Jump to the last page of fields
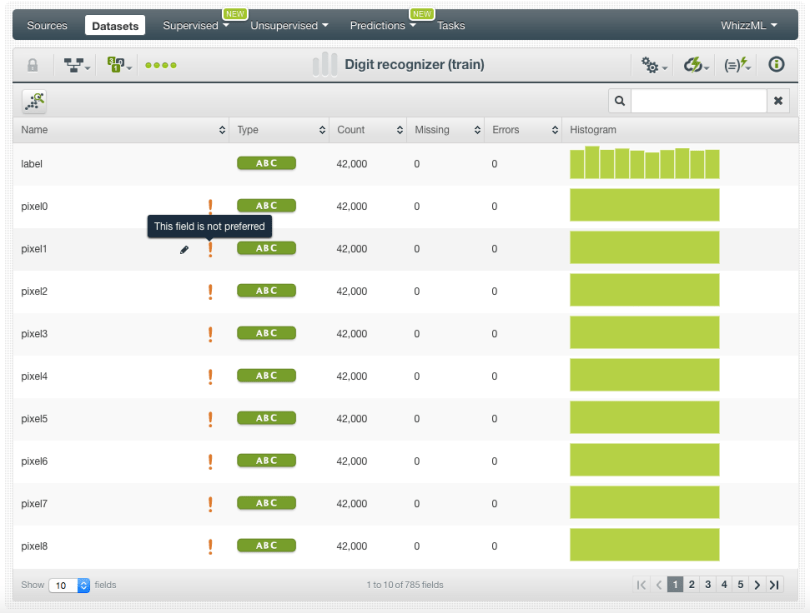810x613 pixels. pos(773,585)
